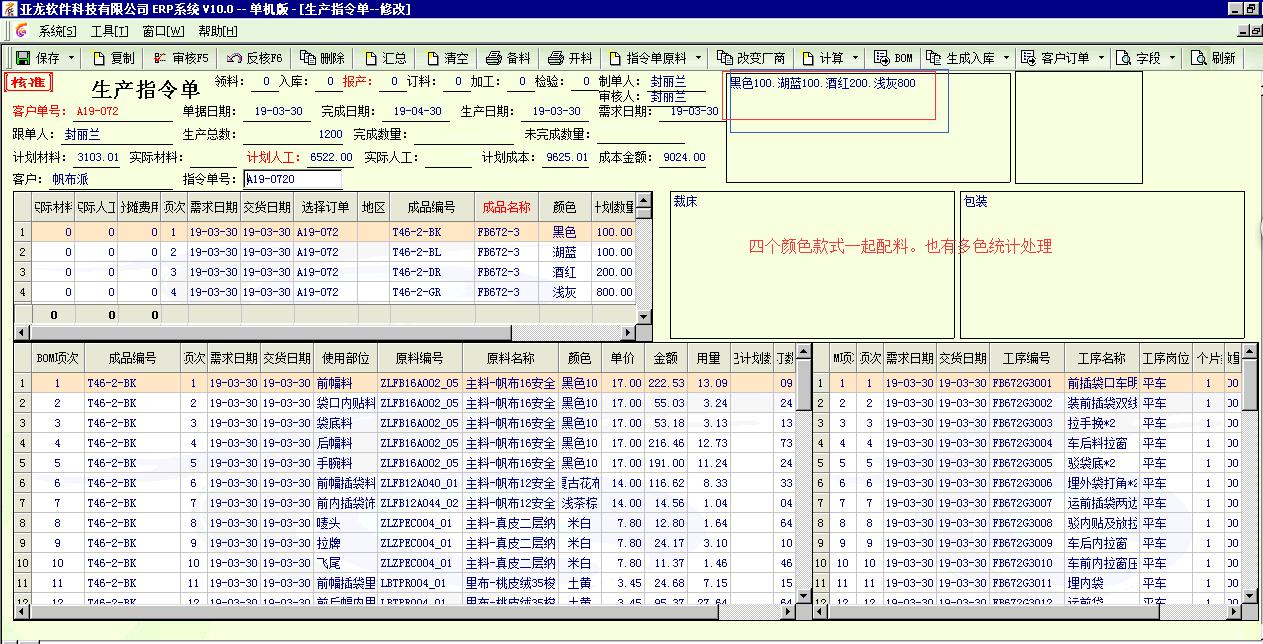1263x644 pixels.
Task: Click the 删除 delete toolbar button
Action: click(322, 58)
